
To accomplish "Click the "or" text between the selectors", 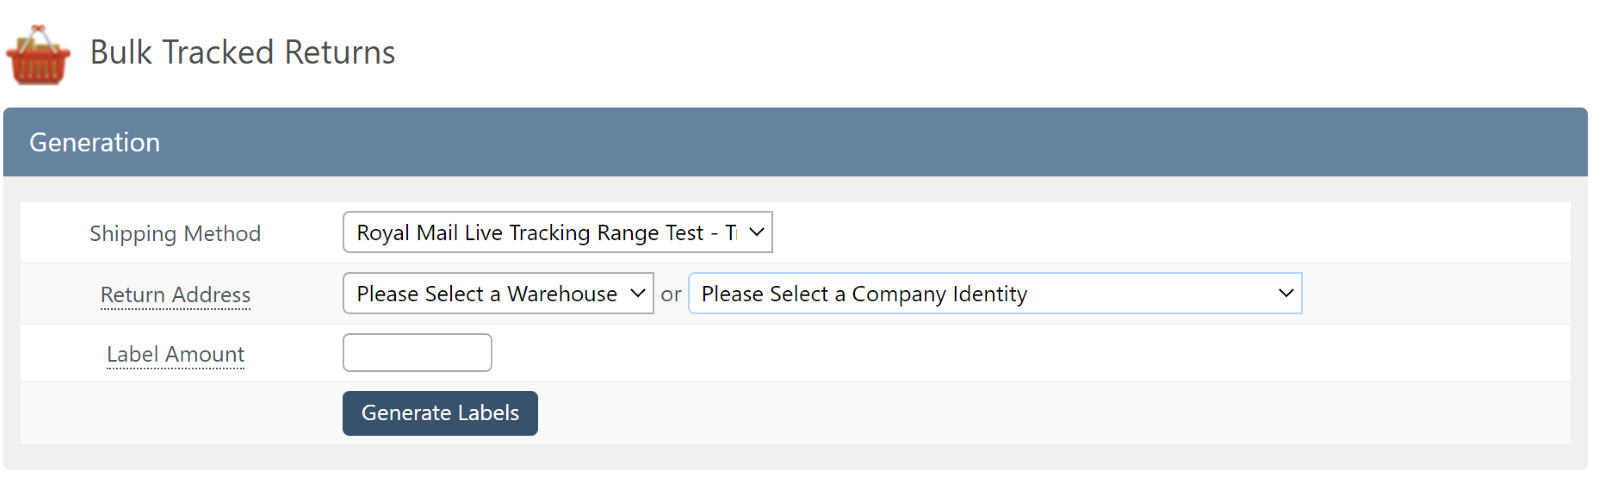I will coord(671,295).
